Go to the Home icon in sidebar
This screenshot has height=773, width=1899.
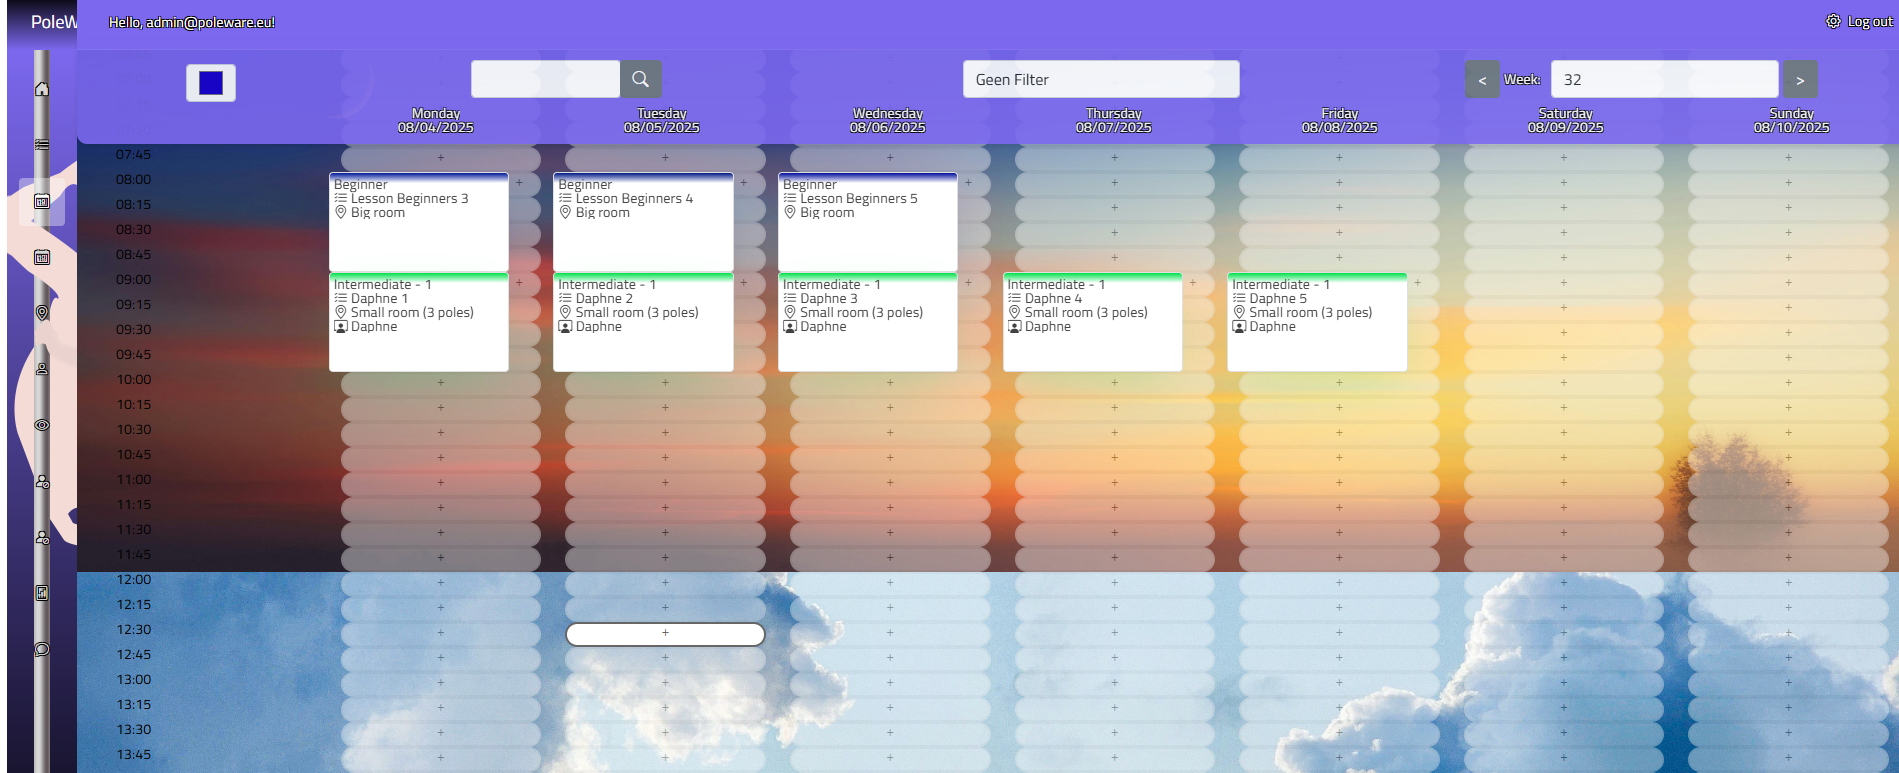point(42,89)
